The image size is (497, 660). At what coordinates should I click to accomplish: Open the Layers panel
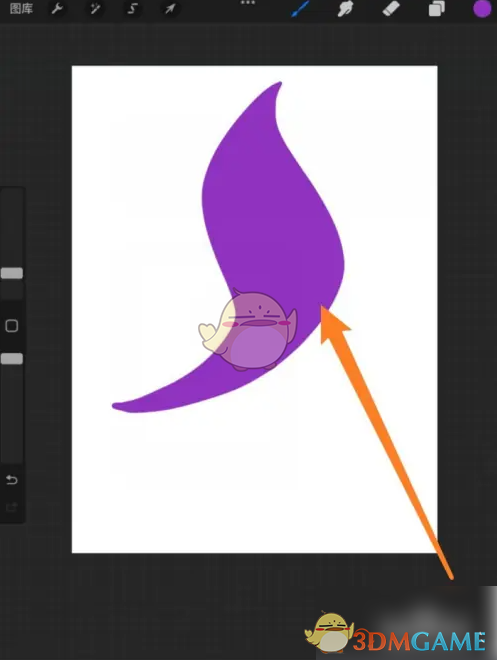pos(437,9)
